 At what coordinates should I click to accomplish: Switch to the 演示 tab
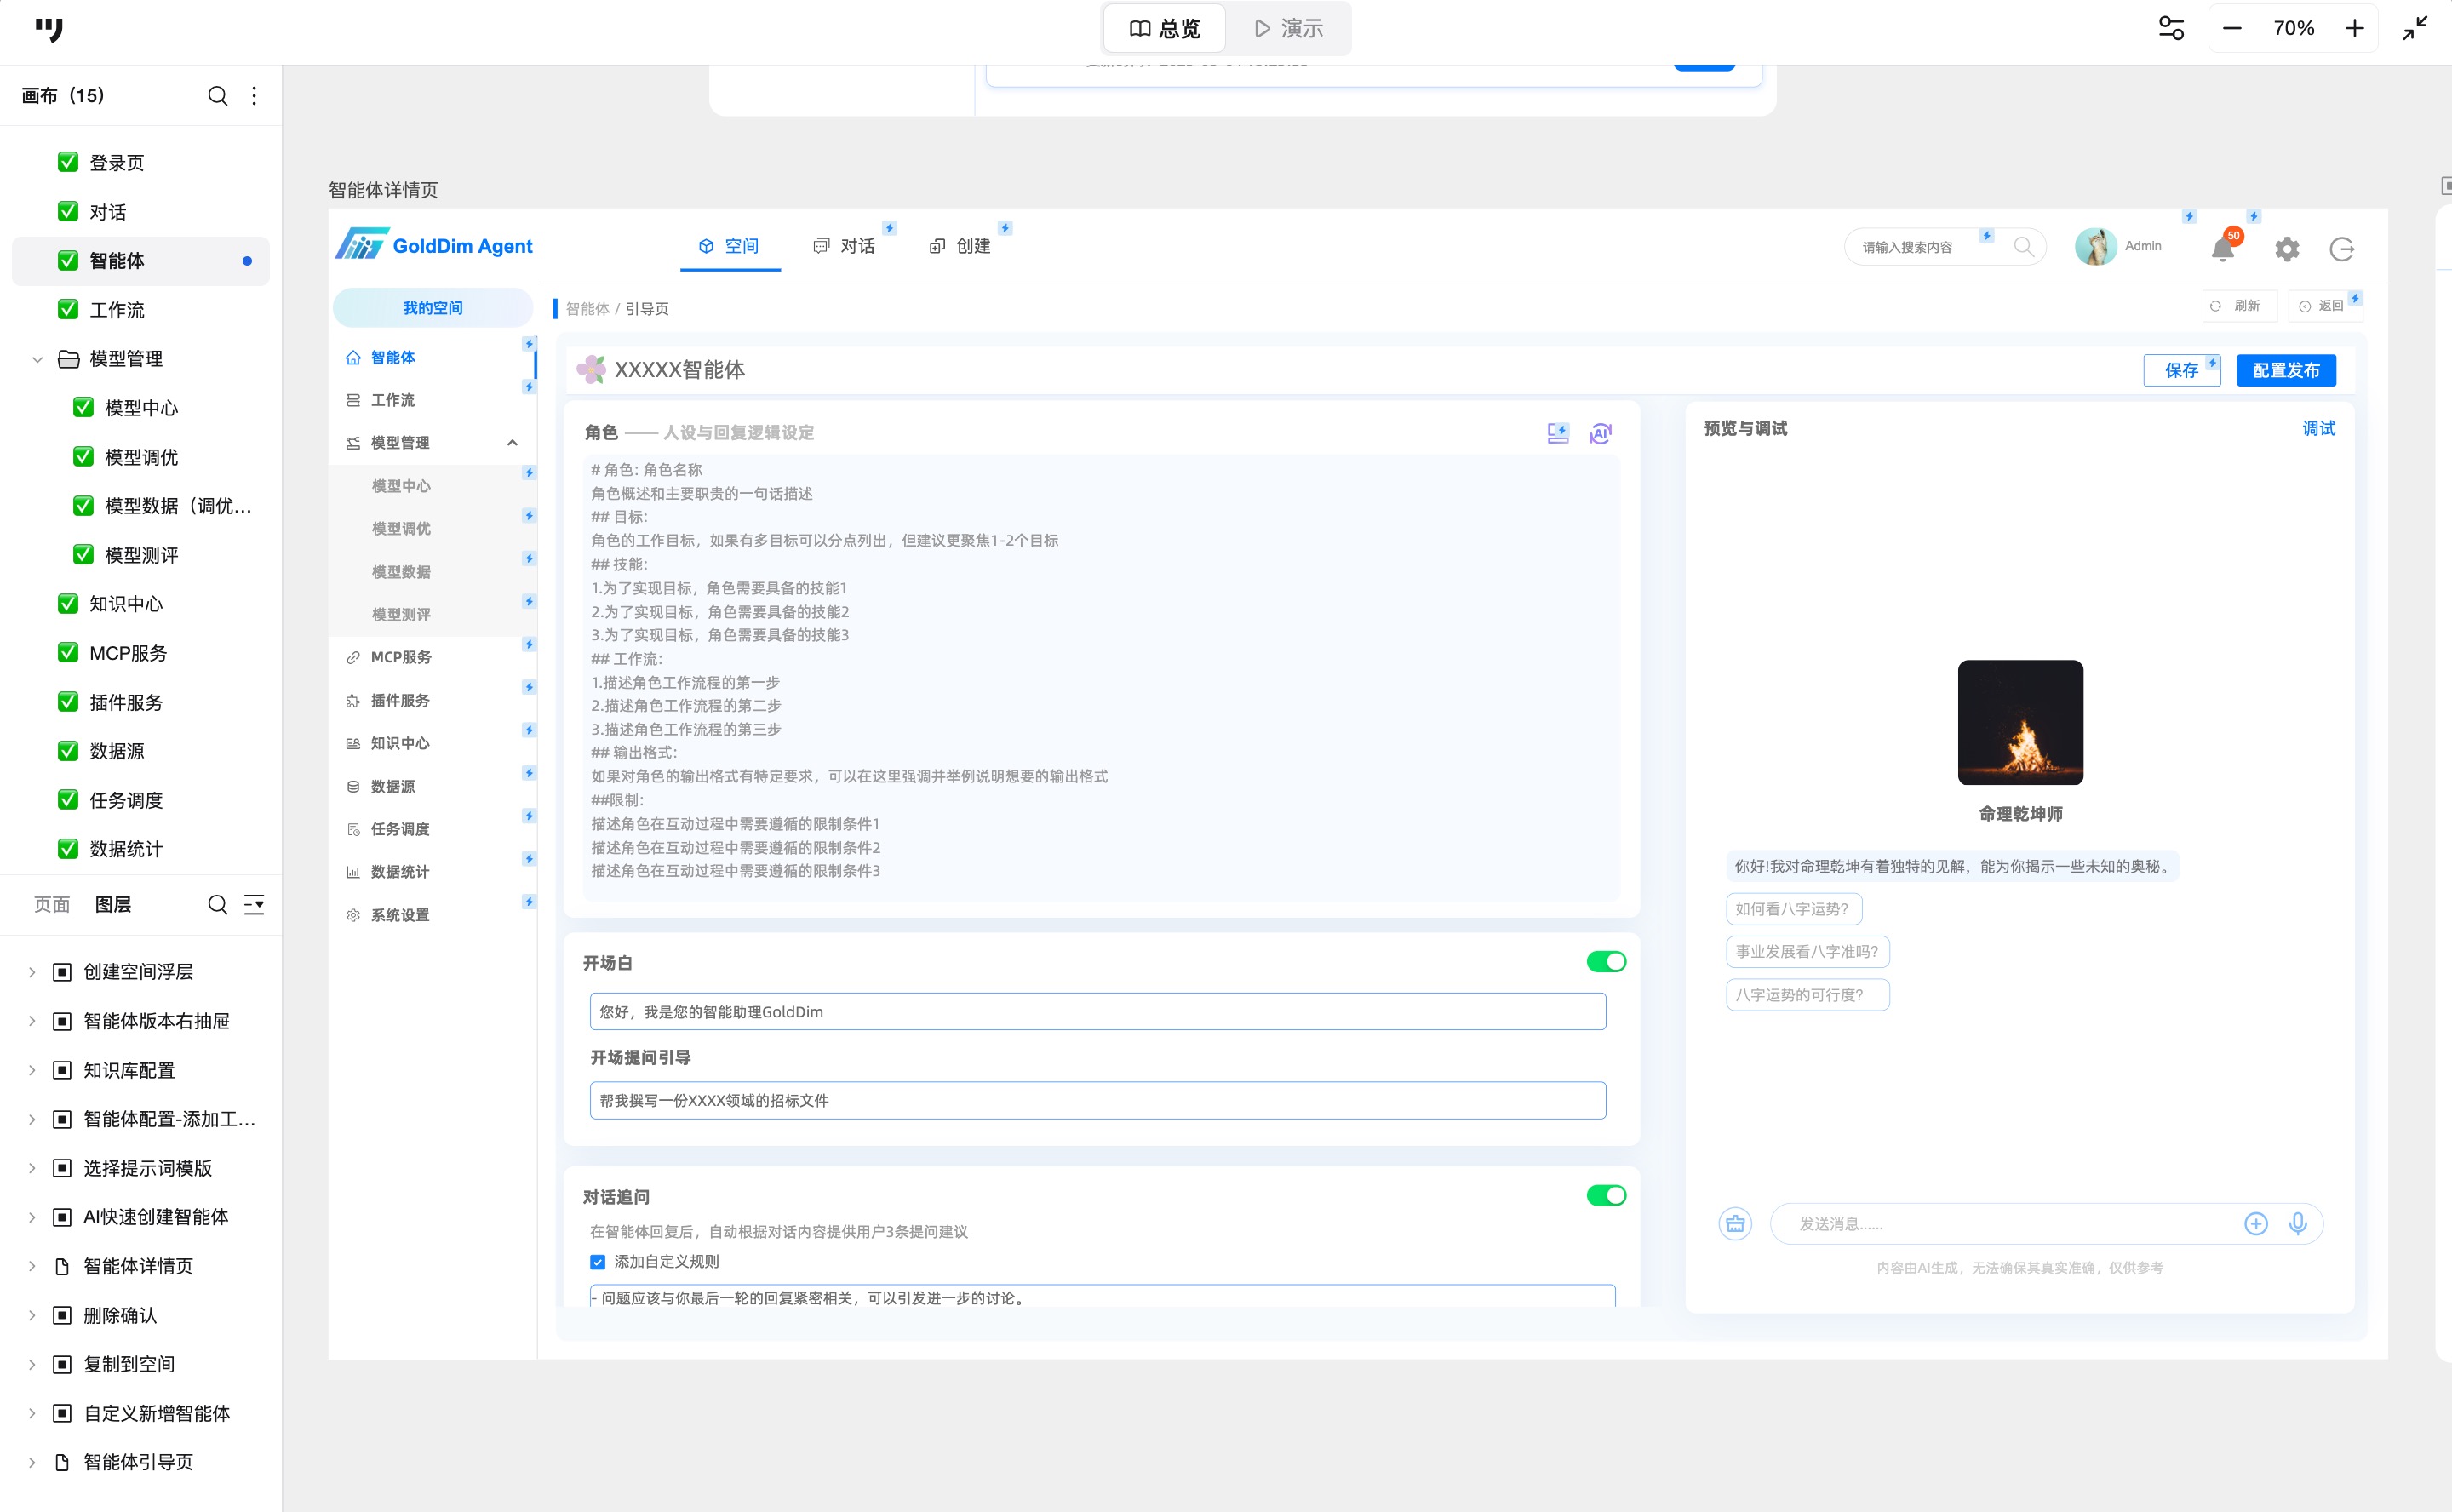point(1288,28)
